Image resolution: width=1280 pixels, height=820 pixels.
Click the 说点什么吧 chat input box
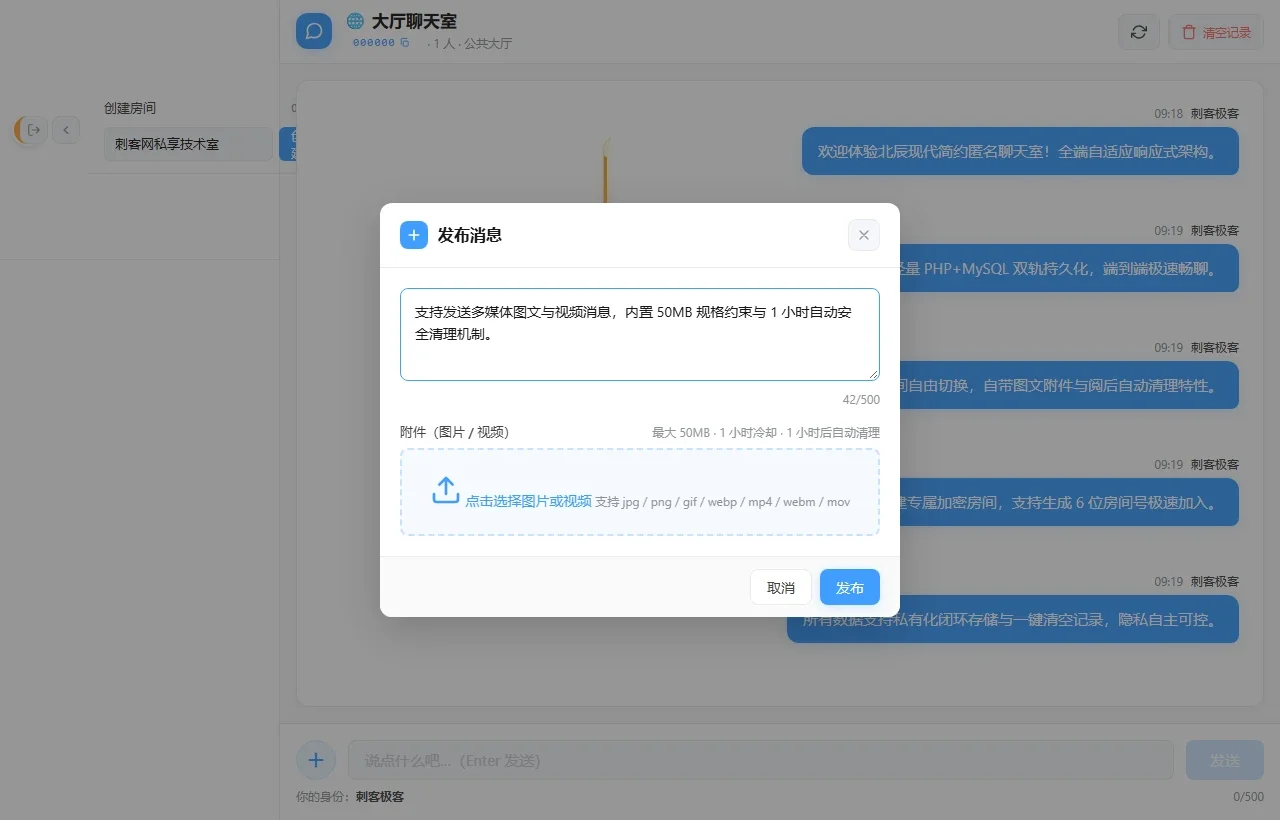point(760,760)
